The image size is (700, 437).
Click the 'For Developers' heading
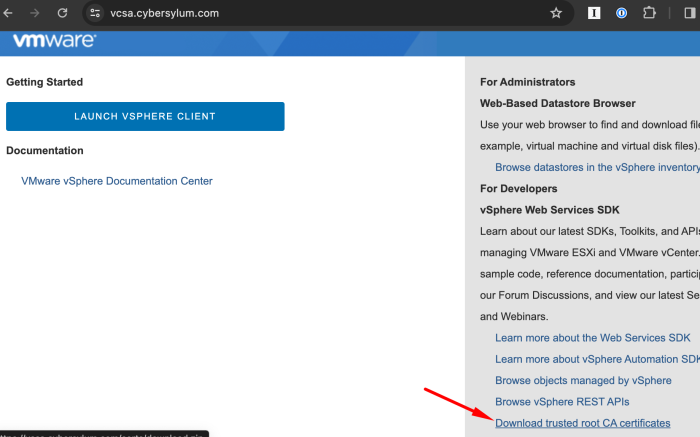tap(518, 188)
